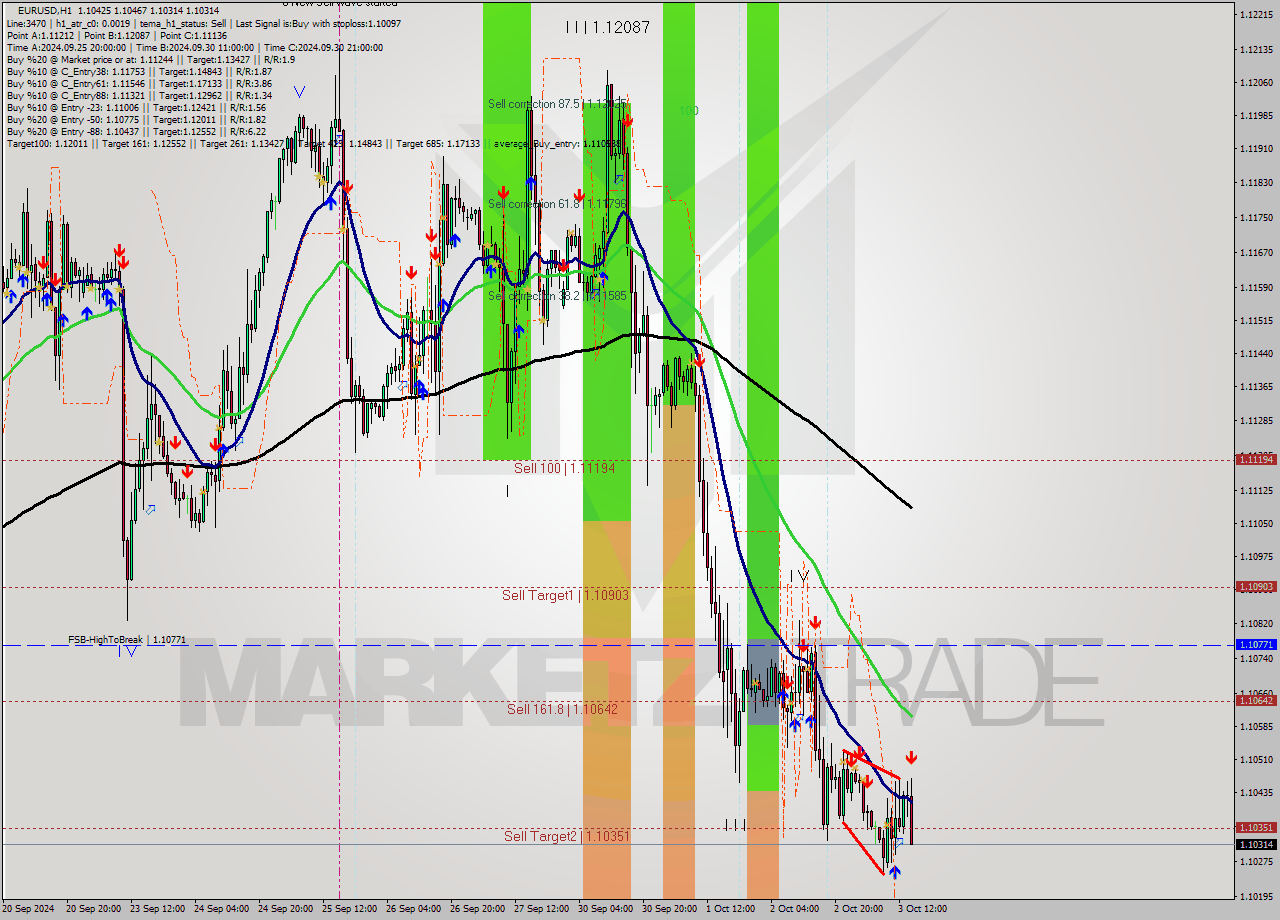Click the red 1.10351 price tag on axis

click(x=1256, y=828)
